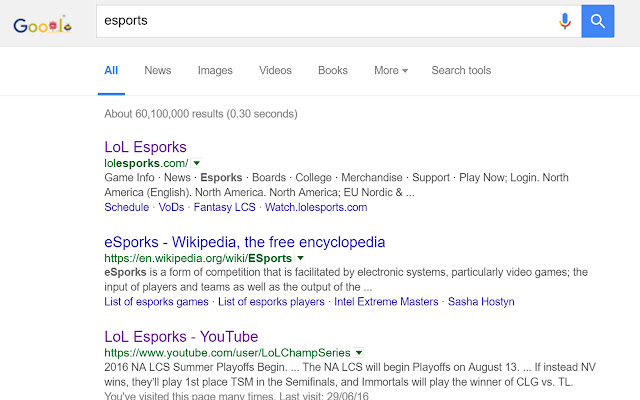Click the microphone voice search icon
This screenshot has width=640, height=400.
pos(565,20)
